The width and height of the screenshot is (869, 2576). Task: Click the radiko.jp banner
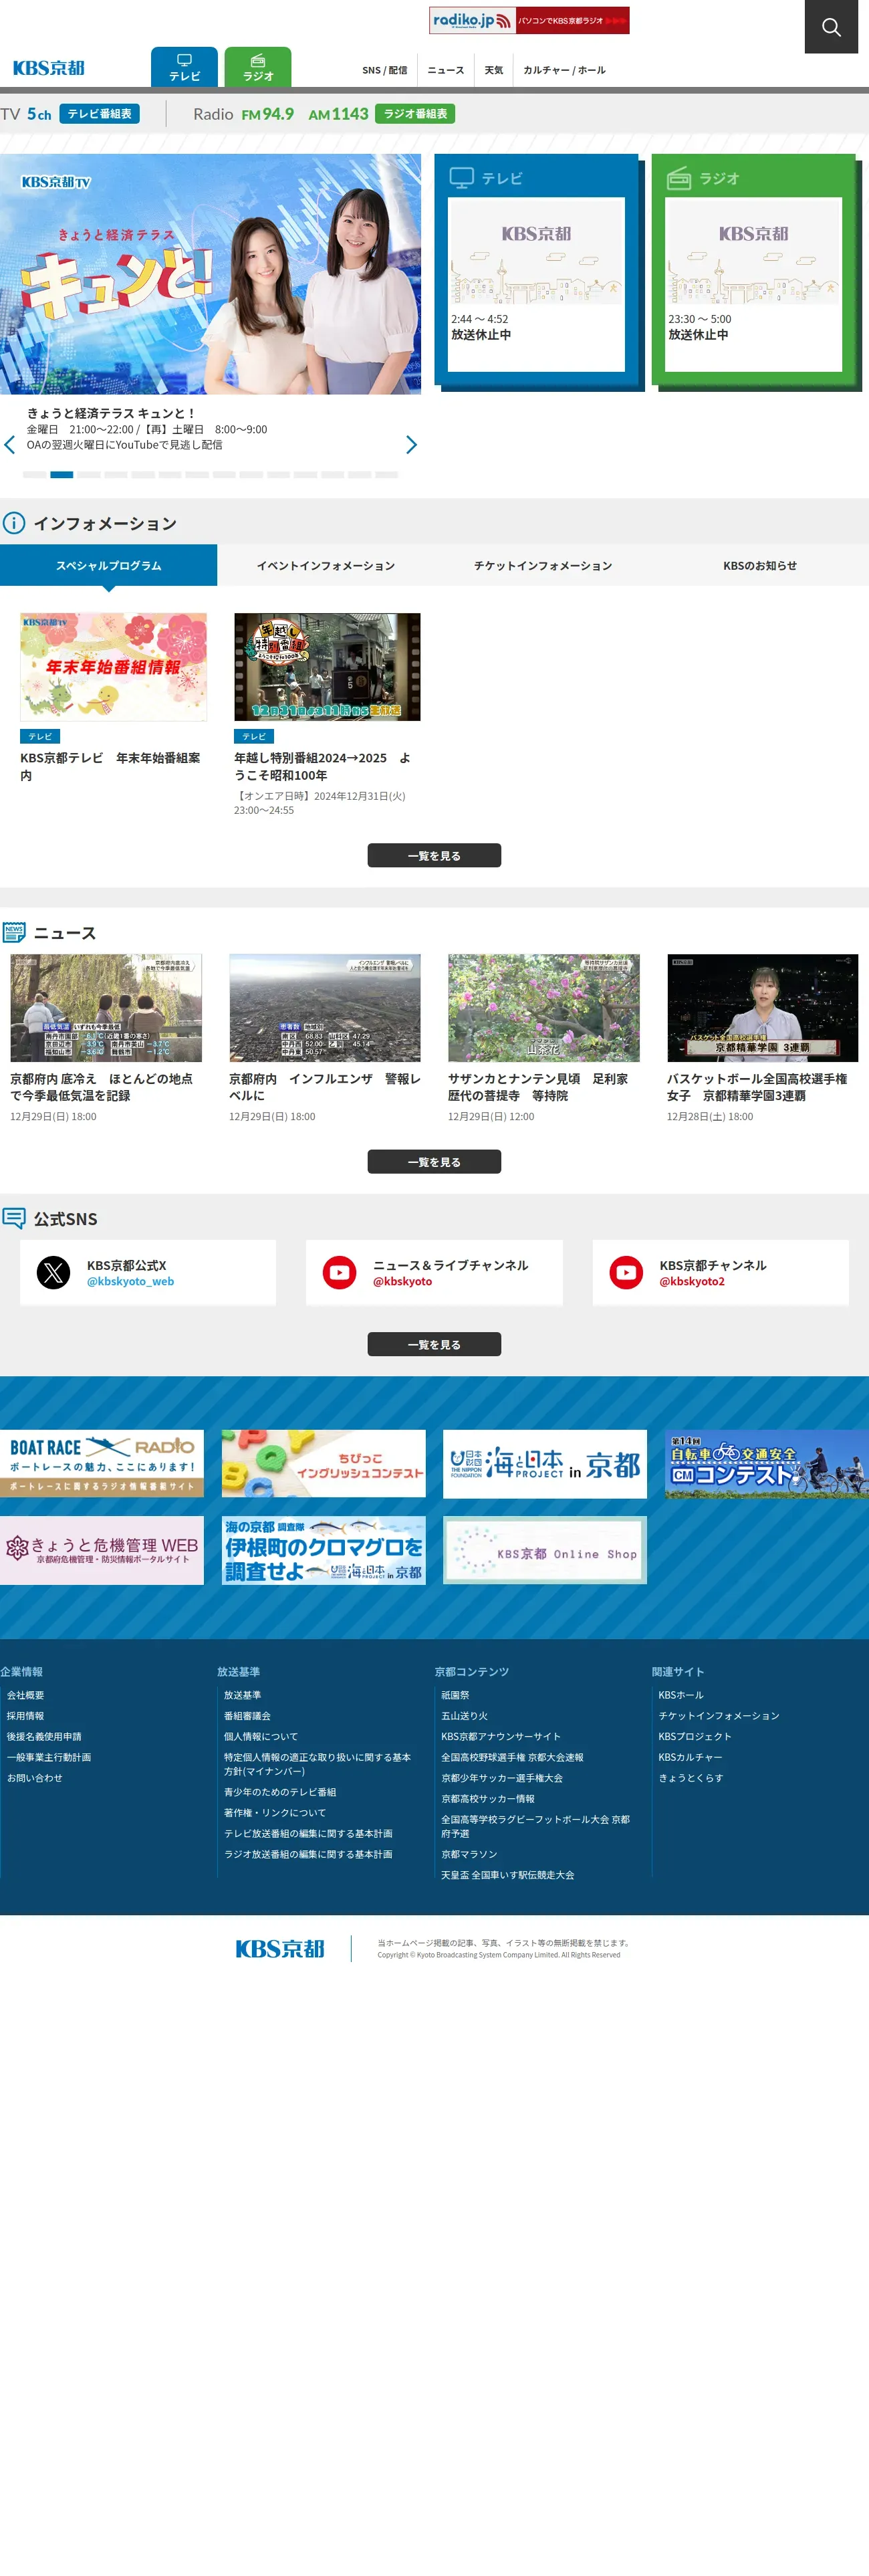click(x=529, y=20)
